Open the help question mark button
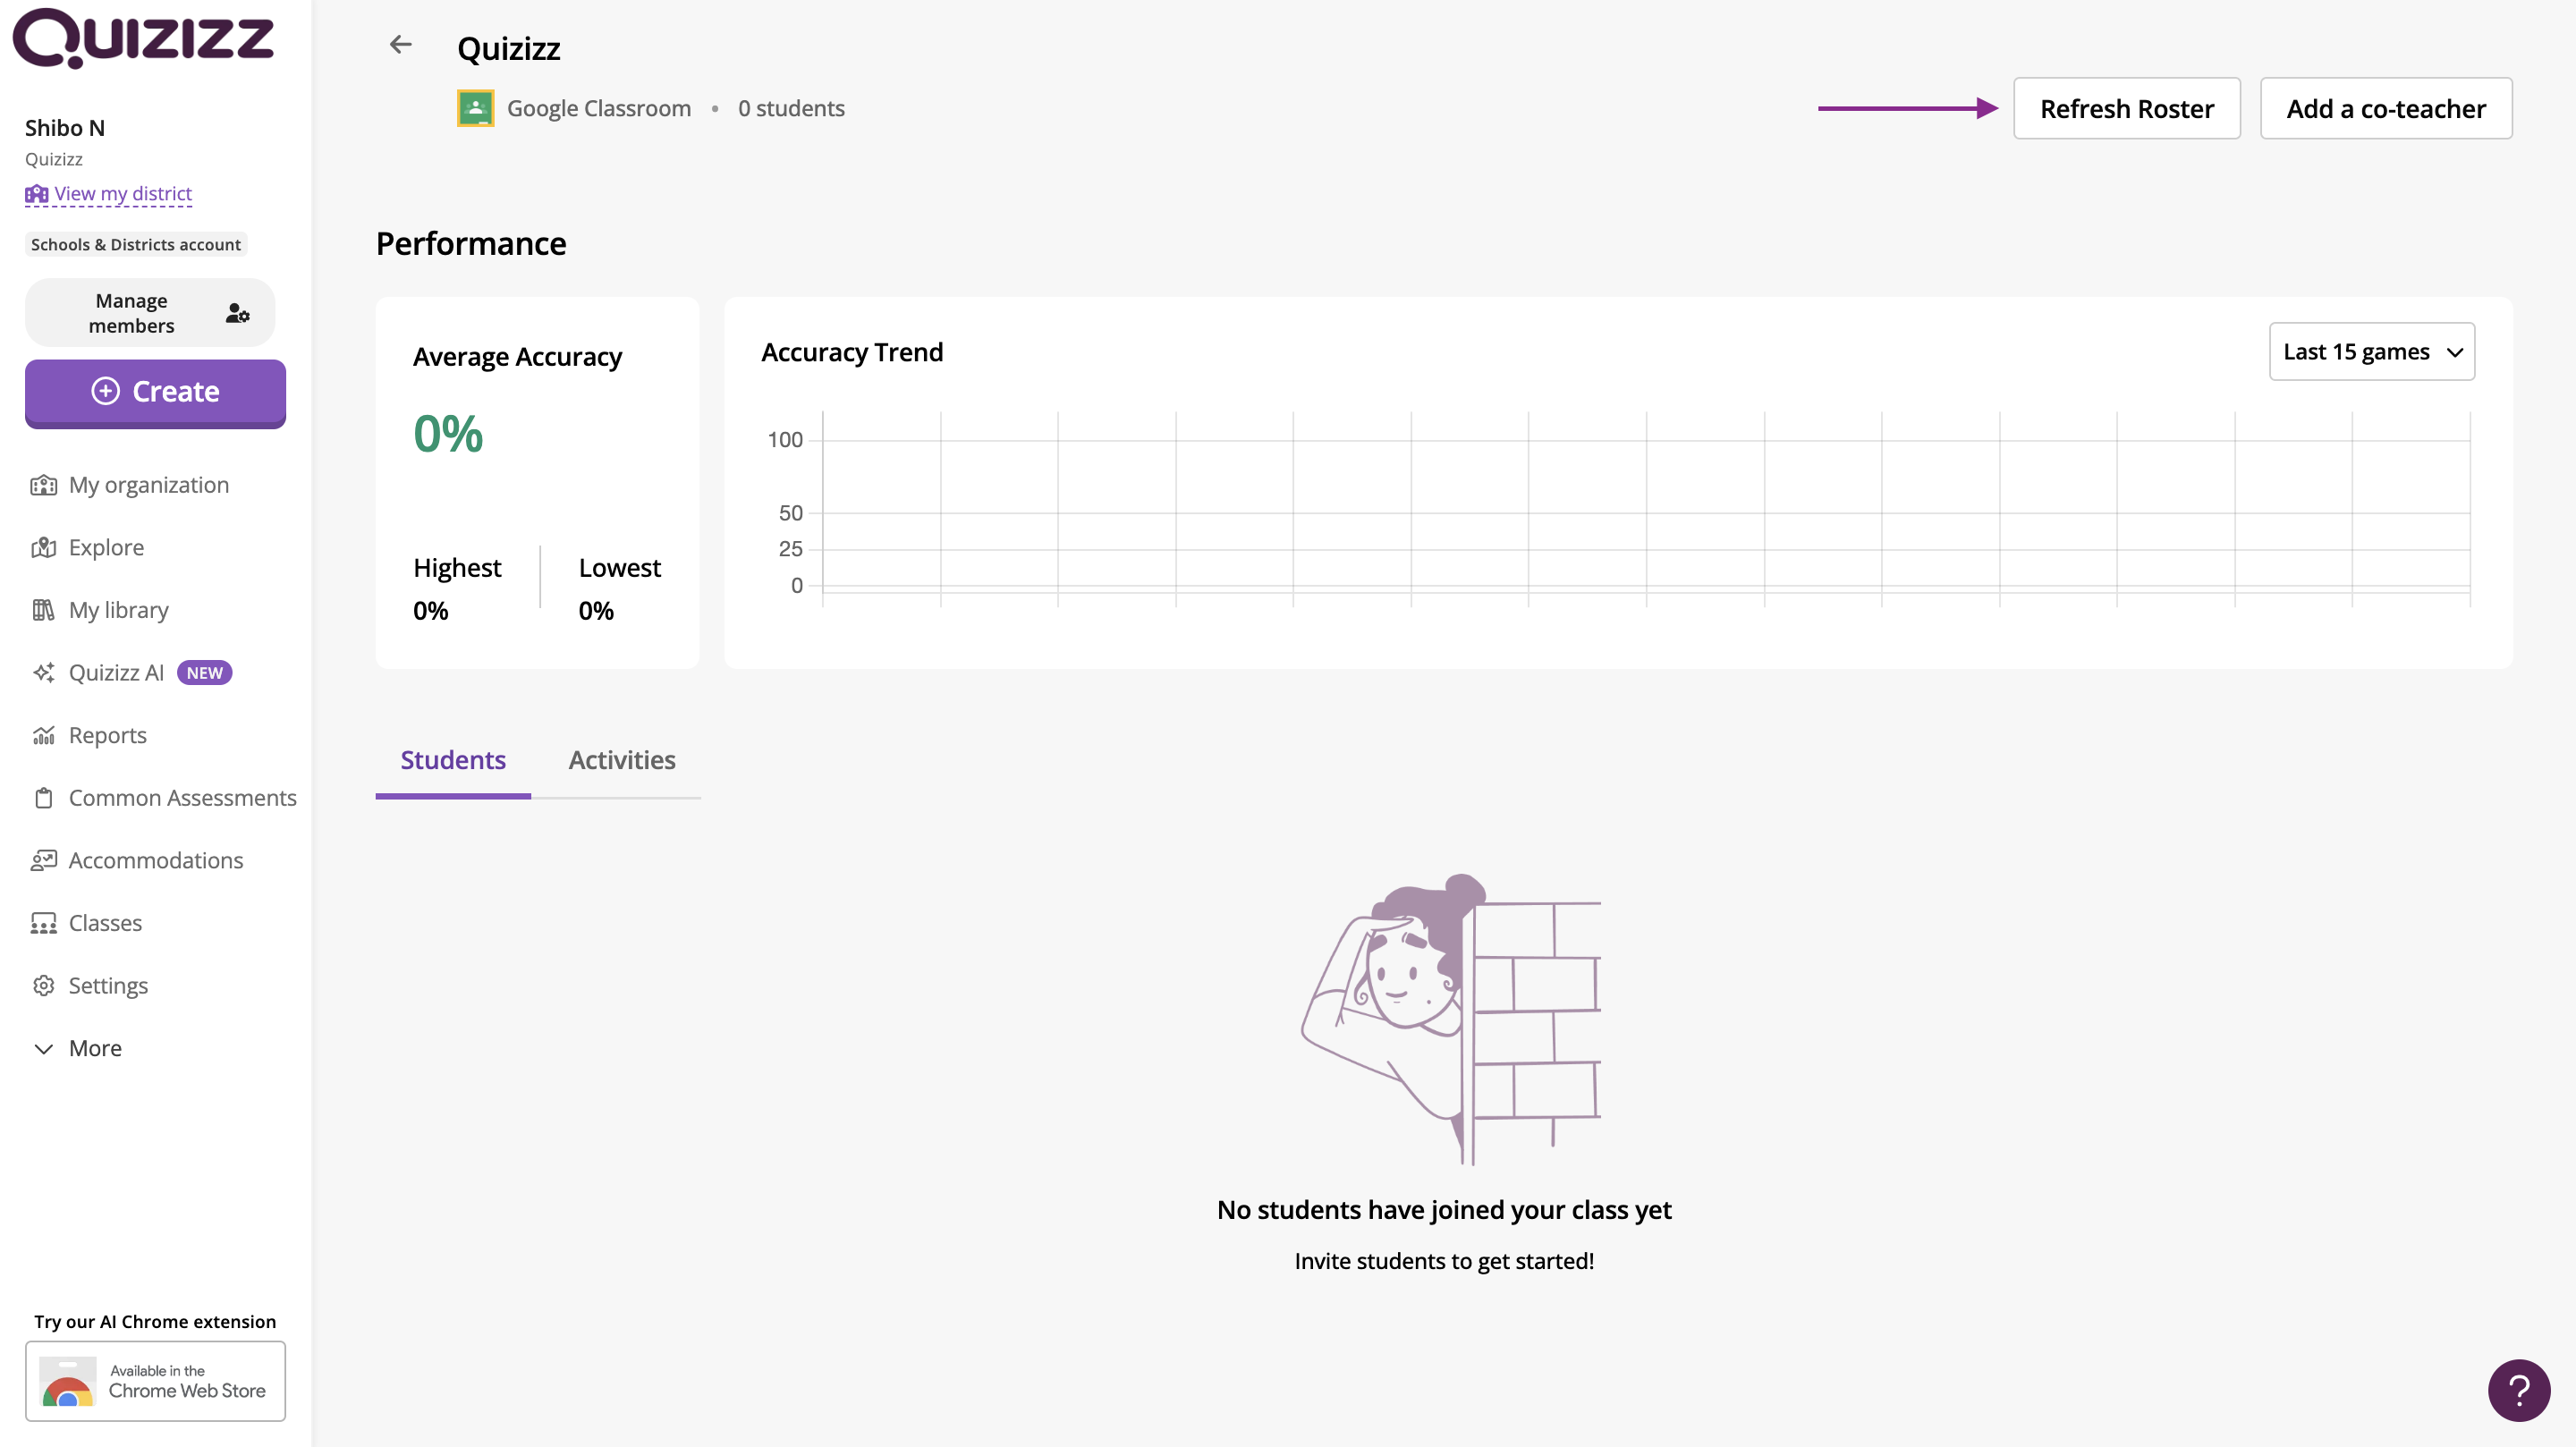The height and width of the screenshot is (1447, 2576). pyautogui.click(x=2518, y=1389)
